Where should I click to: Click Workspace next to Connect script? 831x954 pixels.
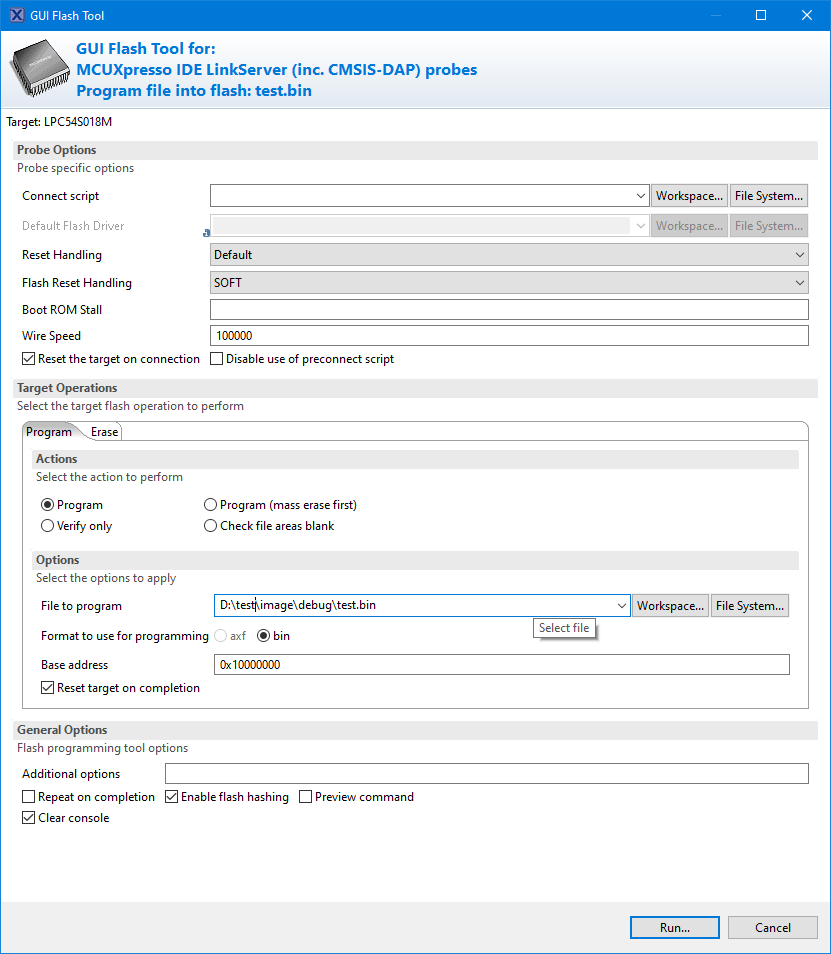tap(689, 195)
